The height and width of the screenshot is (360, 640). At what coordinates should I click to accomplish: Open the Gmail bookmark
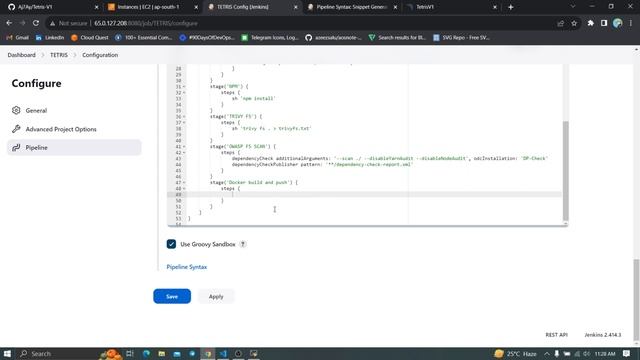click(x=17, y=38)
